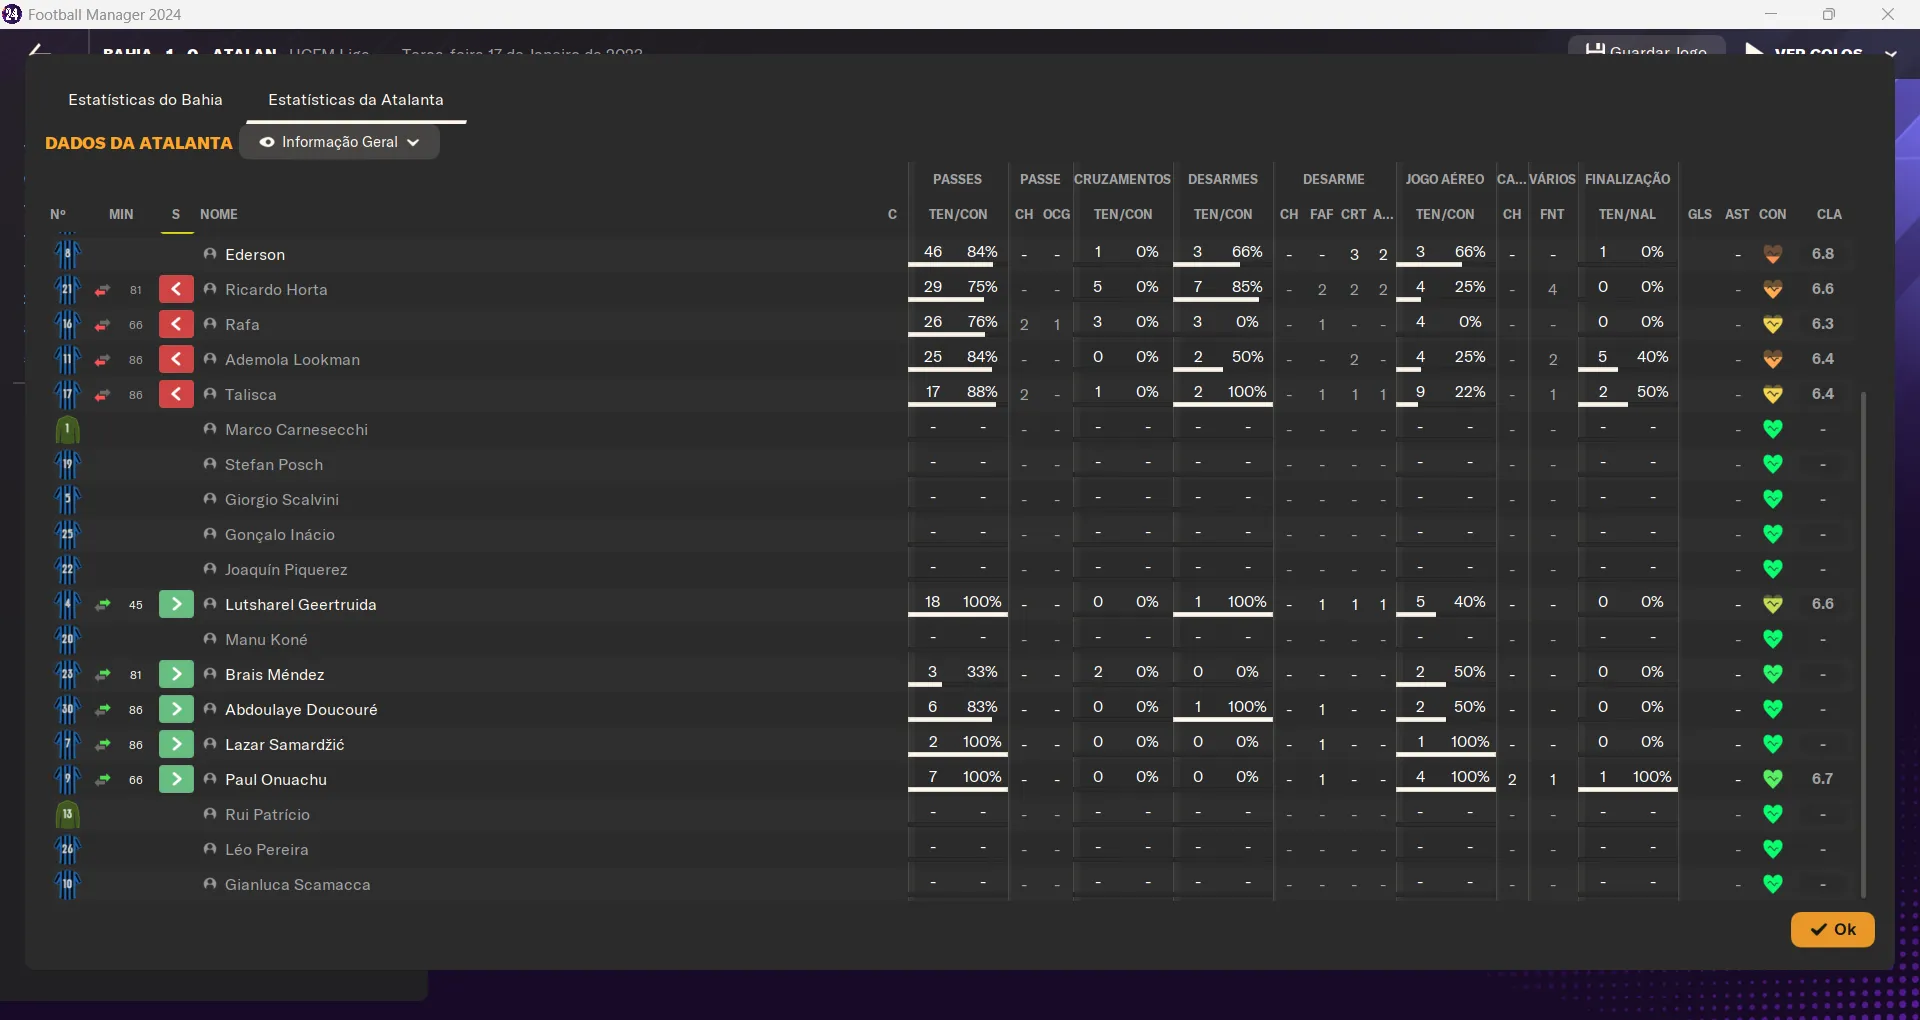Click Lutsharel Geertruida's green swap arrows icon

pyautogui.click(x=102, y=605)
